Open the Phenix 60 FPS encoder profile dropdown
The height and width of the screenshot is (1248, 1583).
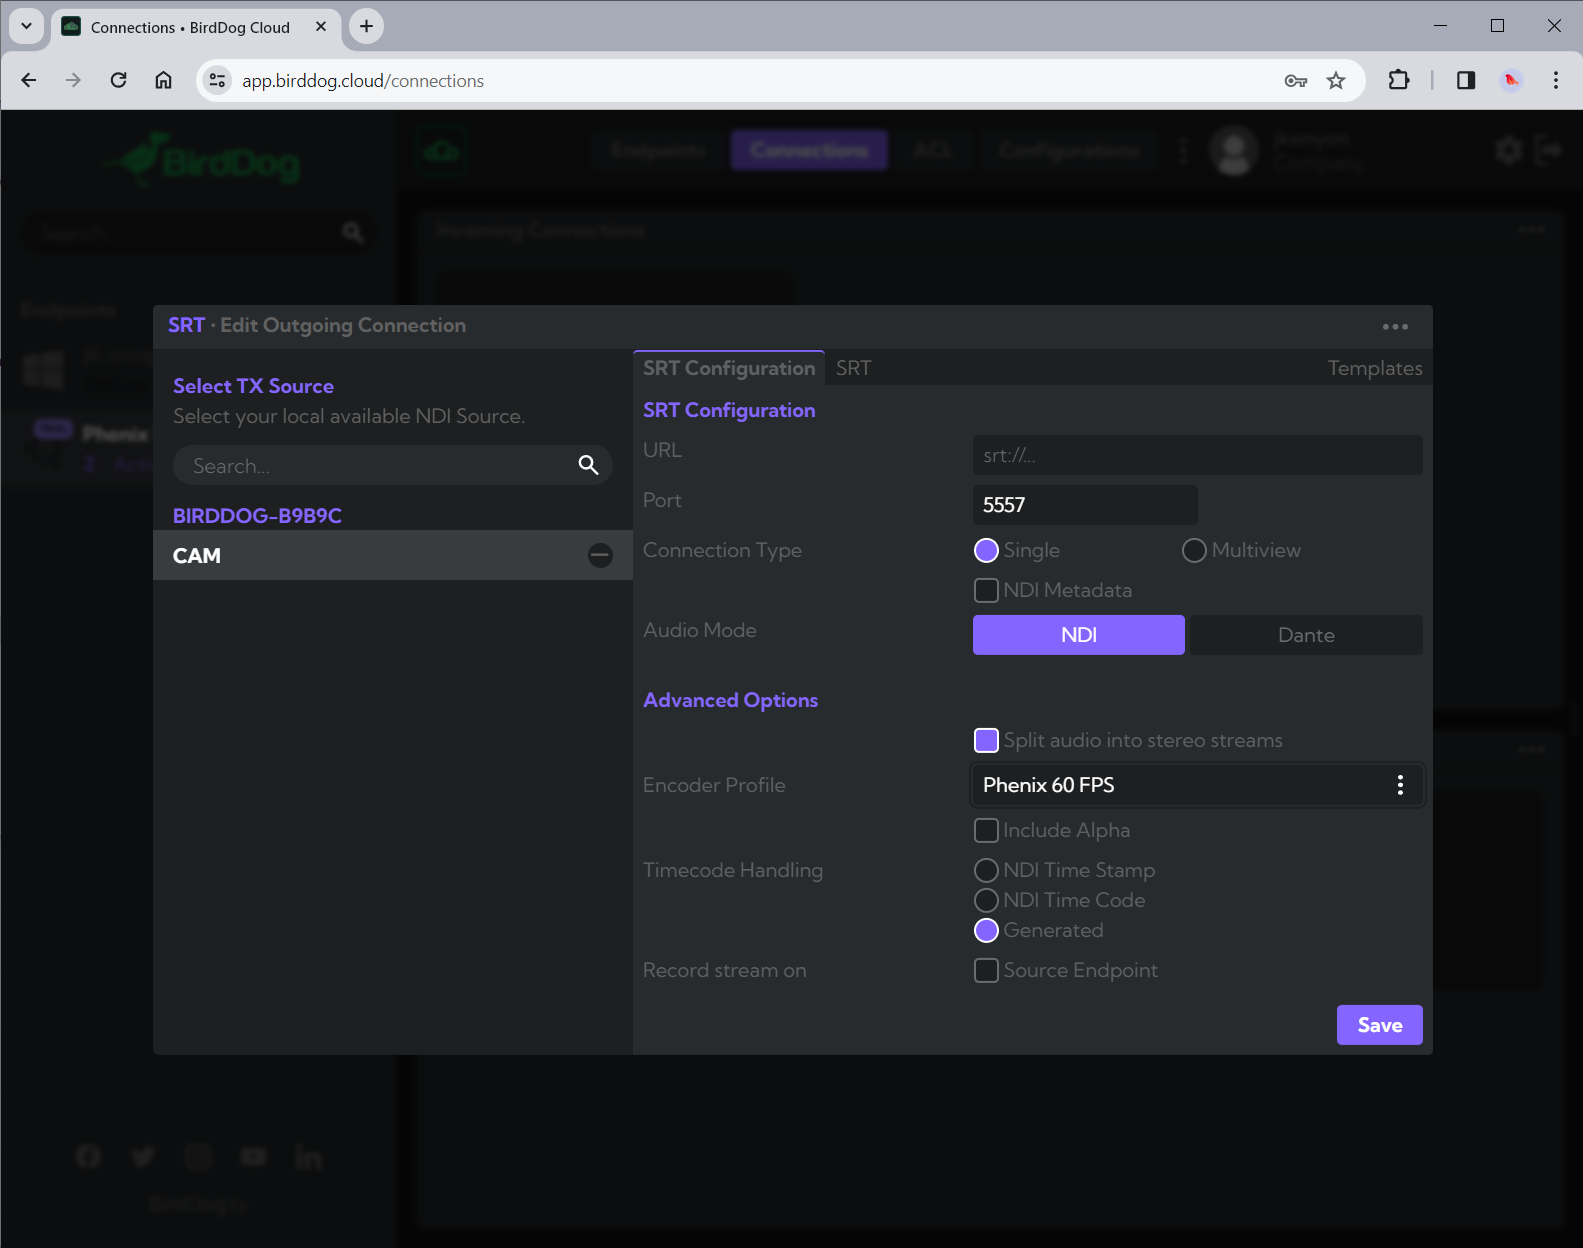click(x=1197, y=785)
